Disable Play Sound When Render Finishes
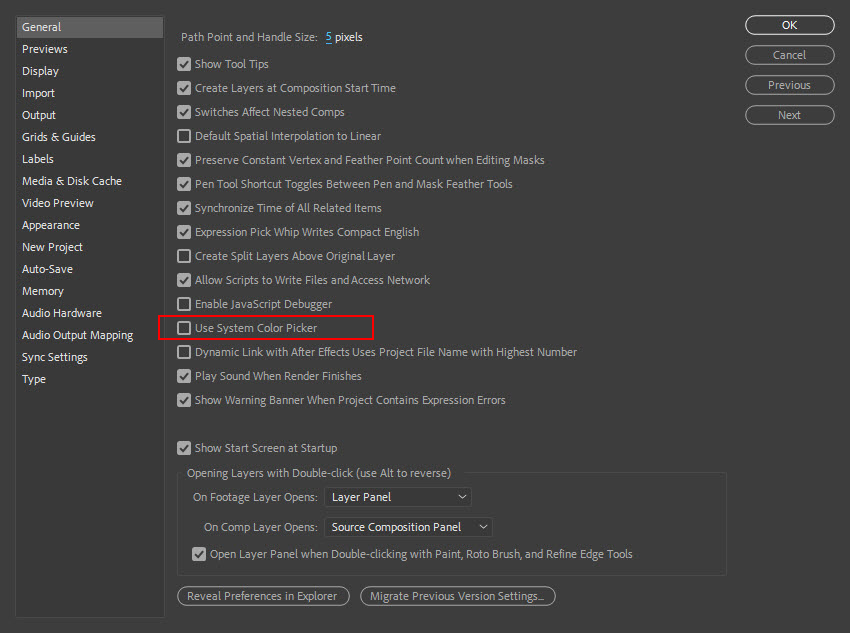850x633 pixels. coord(184,376)
